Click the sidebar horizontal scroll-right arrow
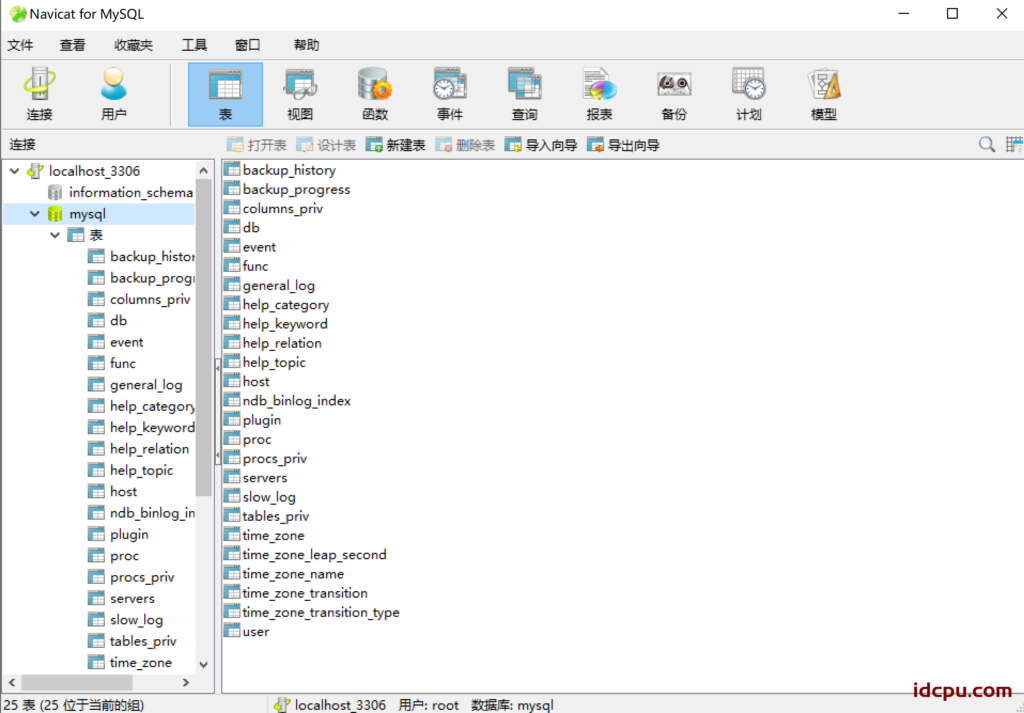The image size is (1024, 713). [x=186, y=682]
